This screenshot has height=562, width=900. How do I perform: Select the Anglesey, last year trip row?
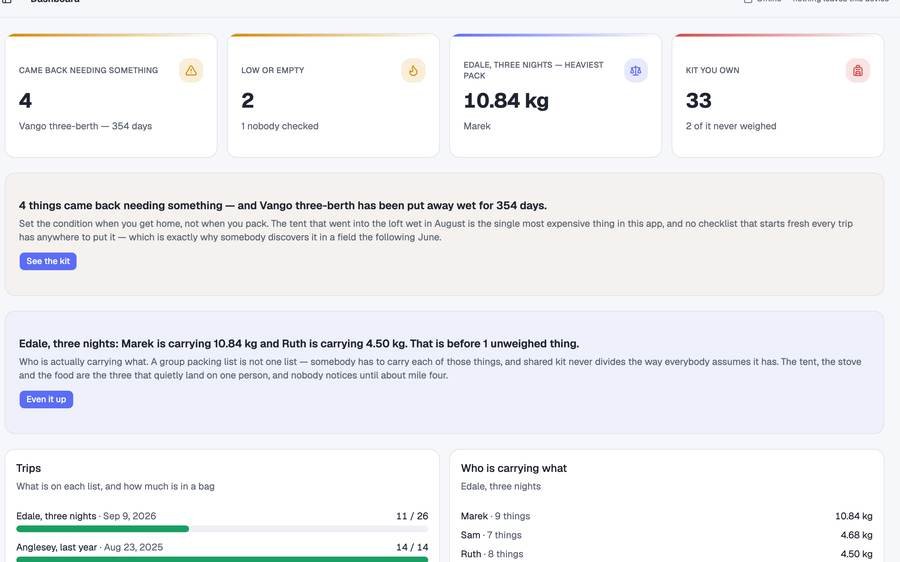point(222,552)
